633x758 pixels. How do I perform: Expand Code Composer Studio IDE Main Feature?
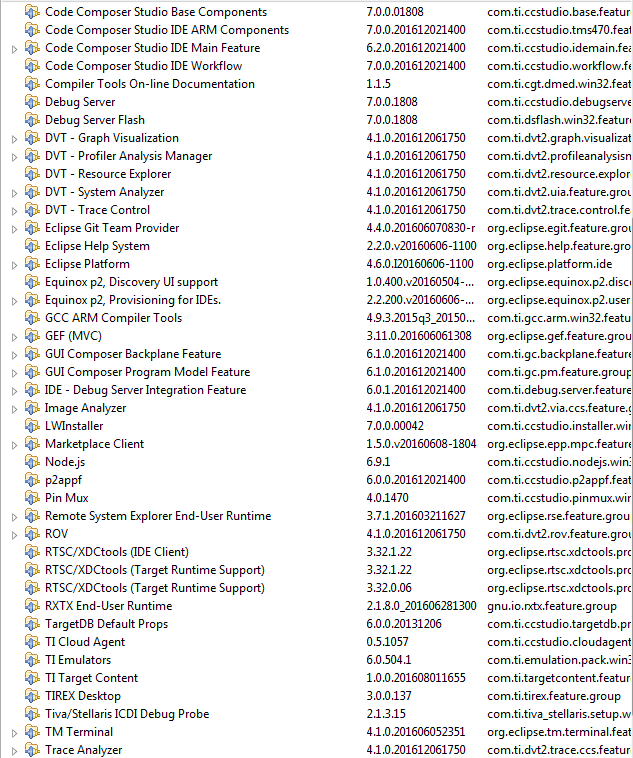coord(15,49)
